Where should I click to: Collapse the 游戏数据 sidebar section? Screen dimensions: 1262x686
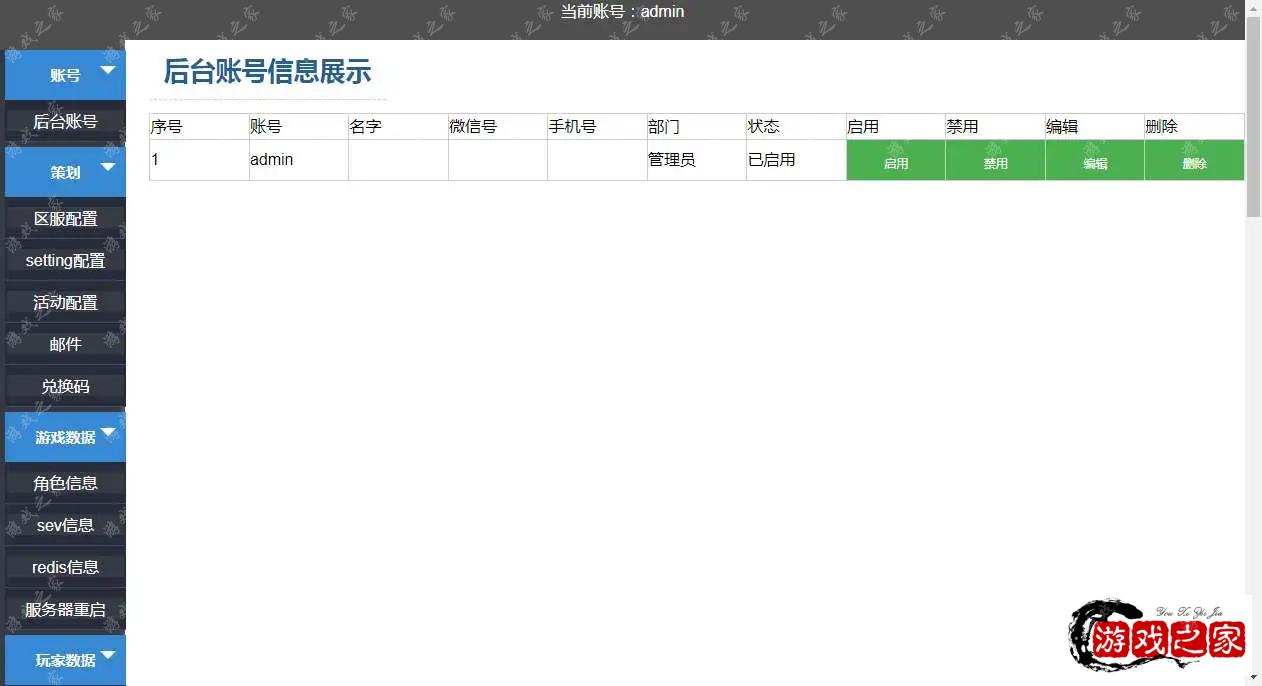pos(65,437)
